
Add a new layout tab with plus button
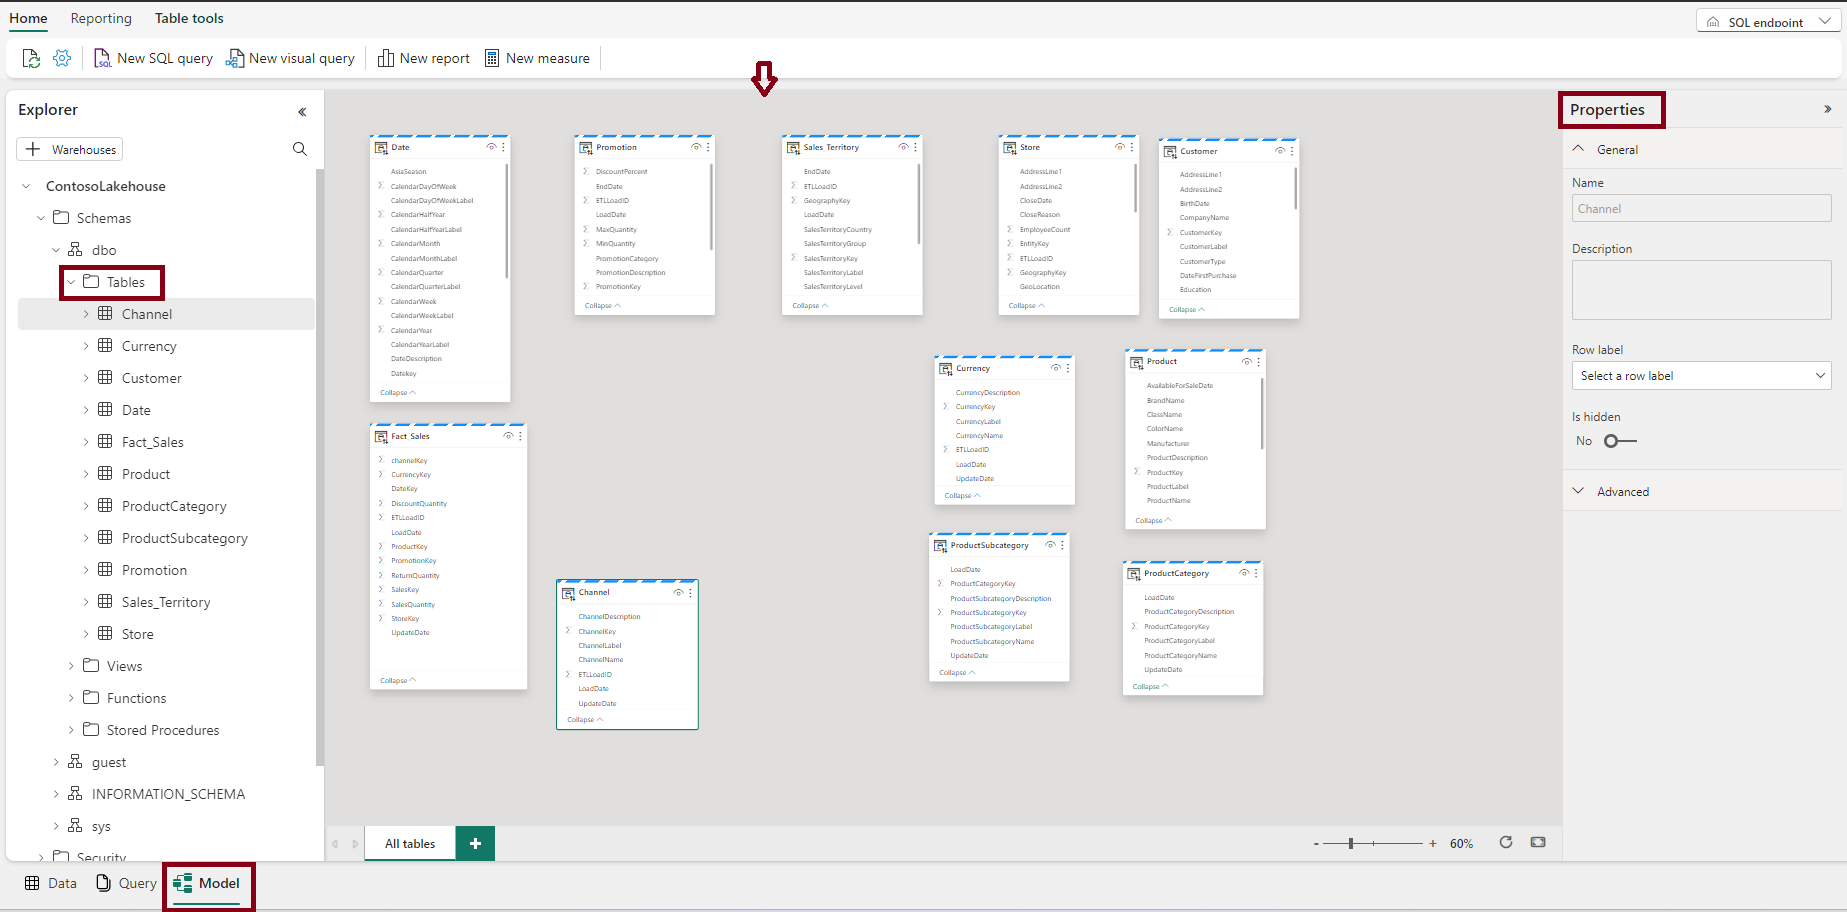[x=475, y=843]
